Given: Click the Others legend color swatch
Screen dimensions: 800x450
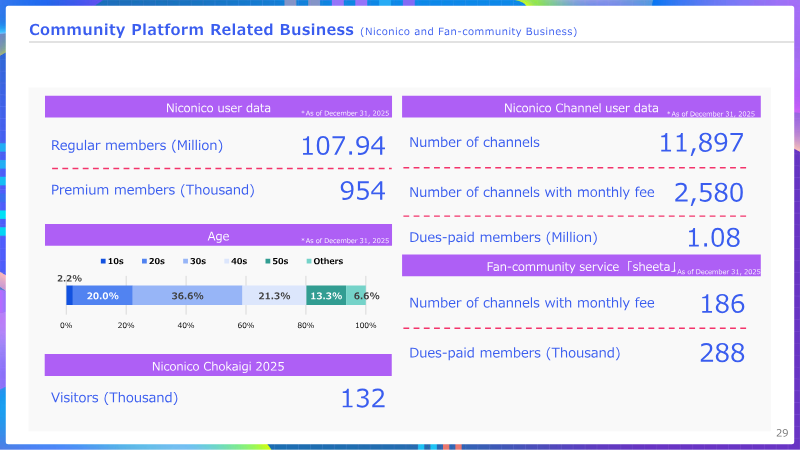Looking at the screenshot, I should (309, 261).
